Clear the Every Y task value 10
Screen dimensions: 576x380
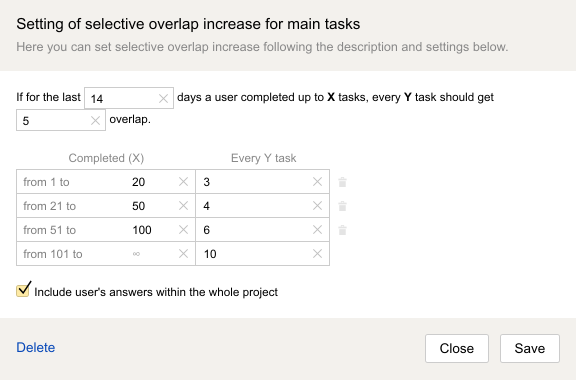317,254
